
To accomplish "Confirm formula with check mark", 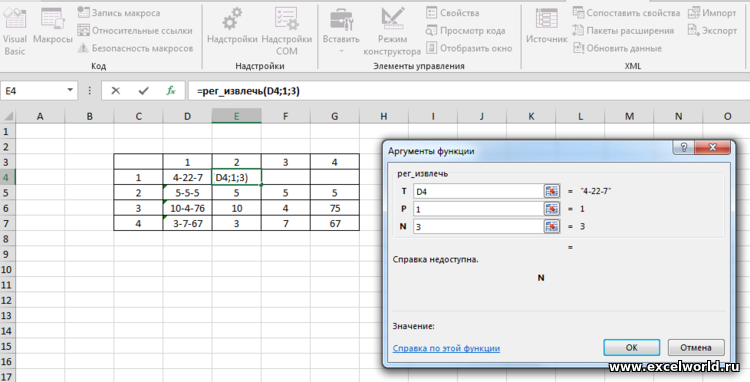I will point(143,90).
